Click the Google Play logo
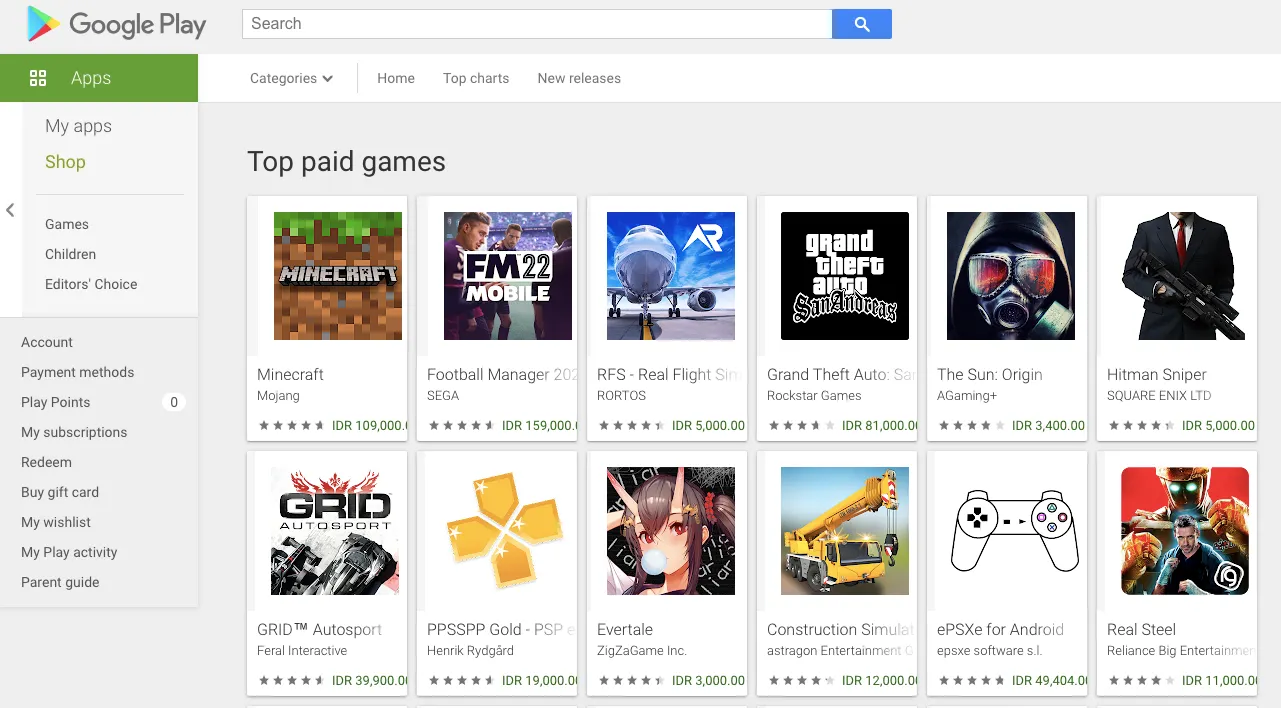1281x708 pixels. point(116,25)
